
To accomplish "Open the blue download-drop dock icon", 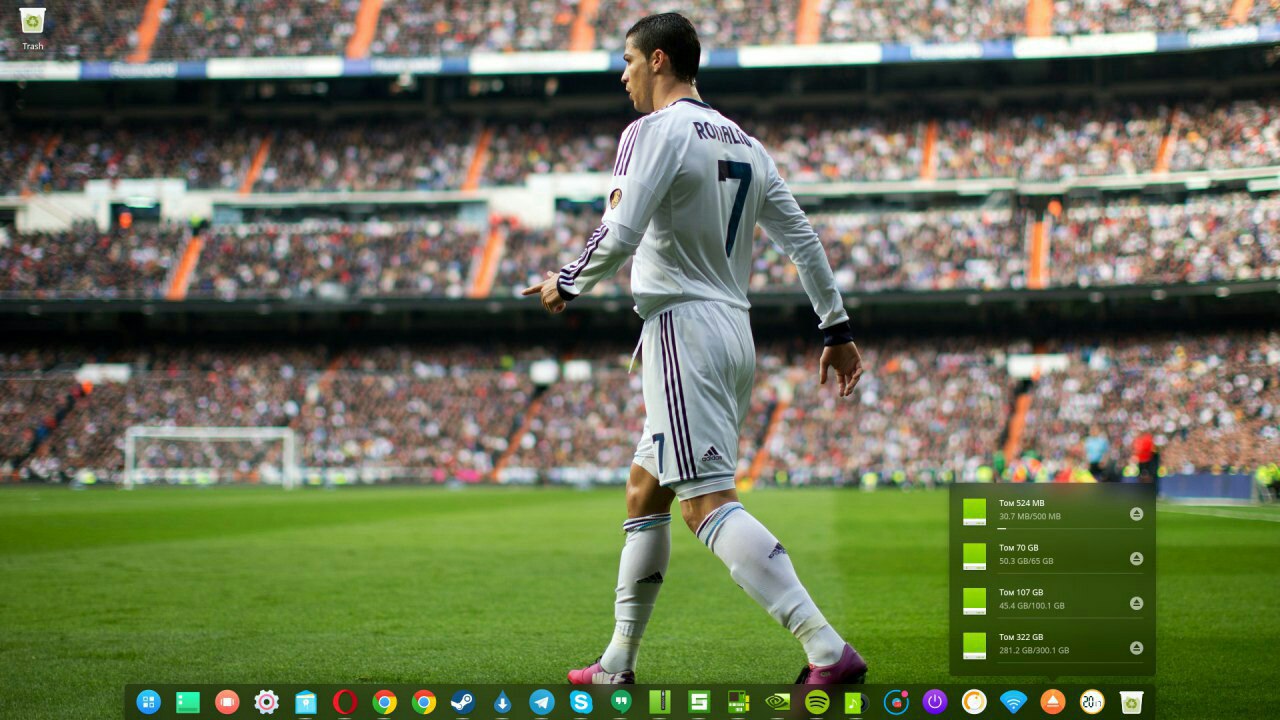I will pyautogui.click(x=502, y=702).
